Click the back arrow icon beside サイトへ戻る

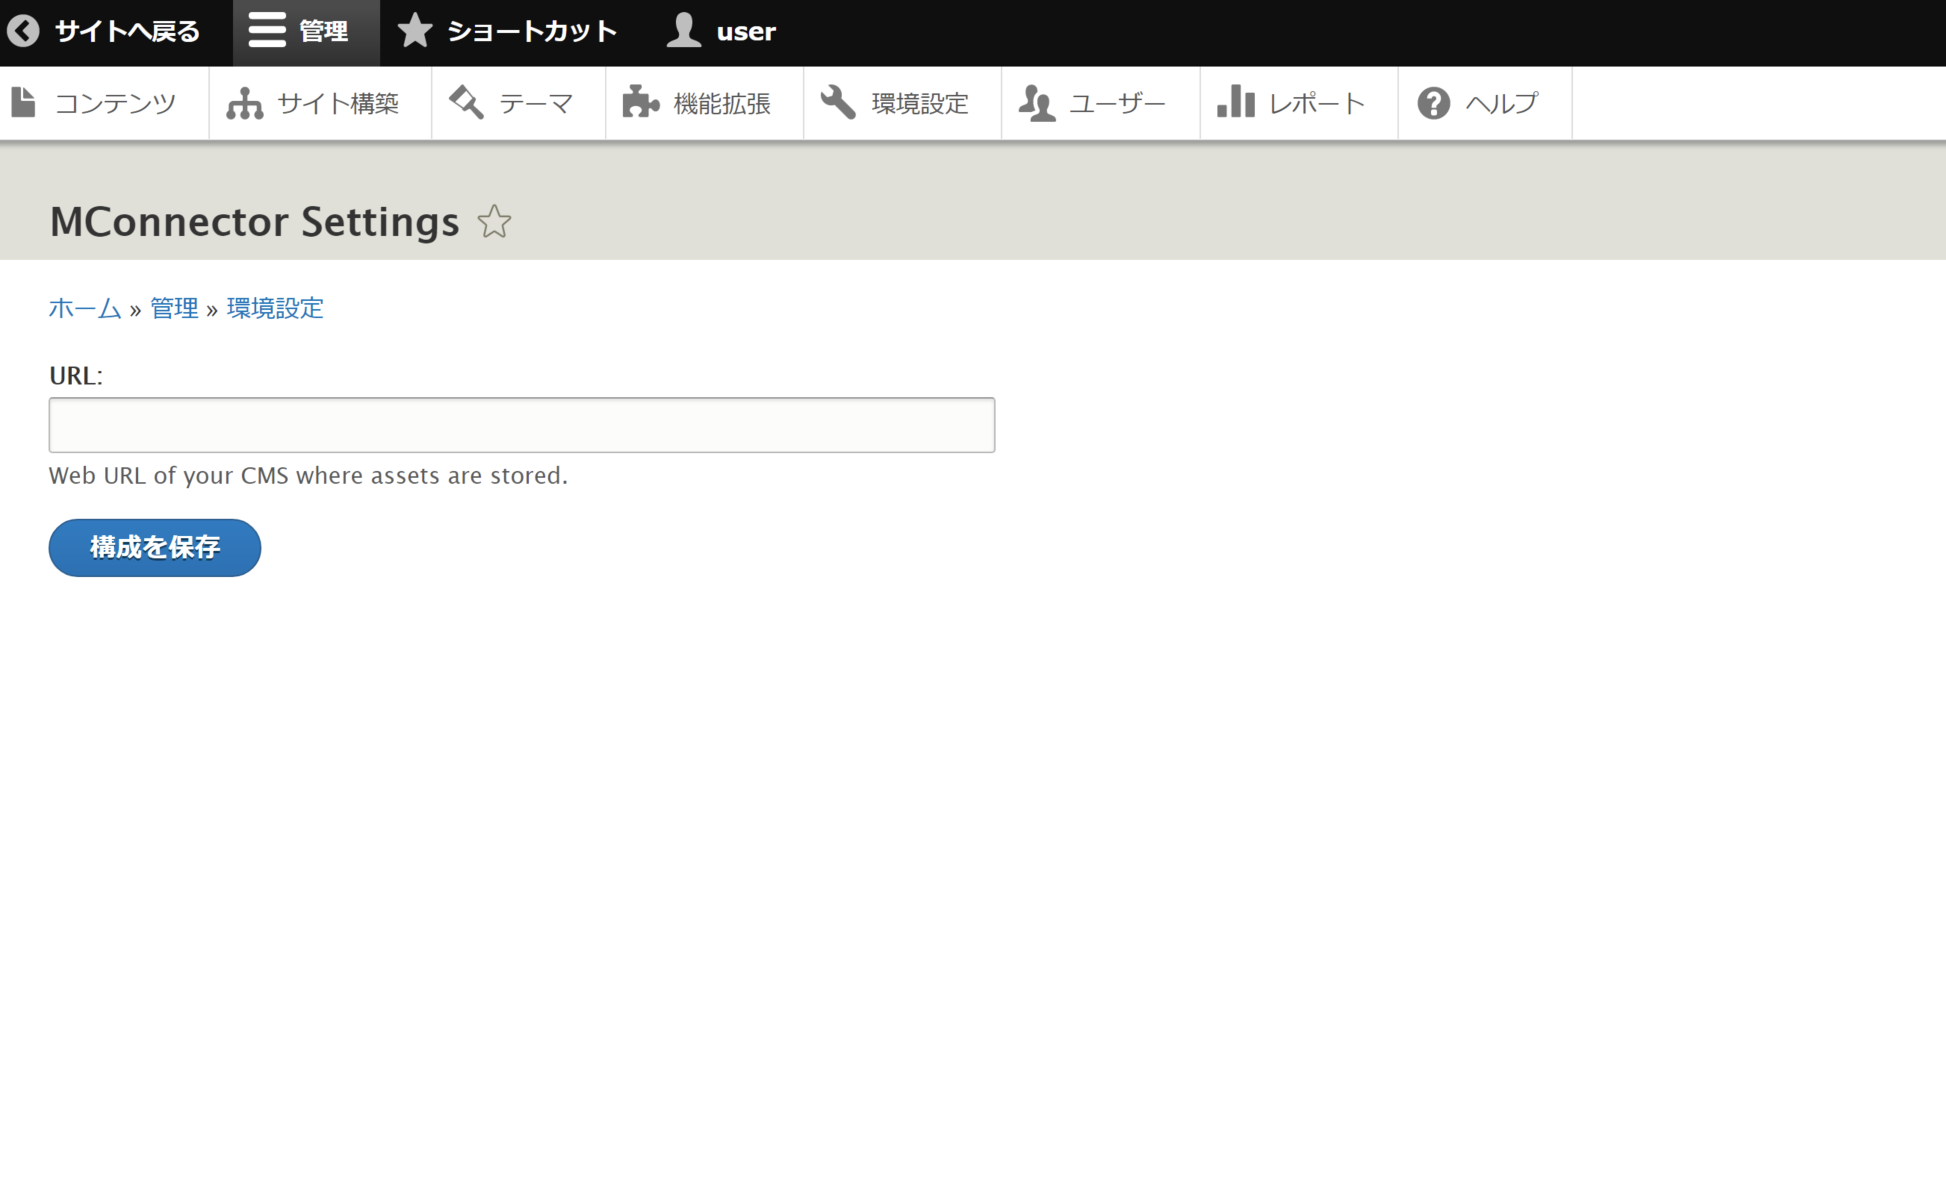click(x=23, y=31)
